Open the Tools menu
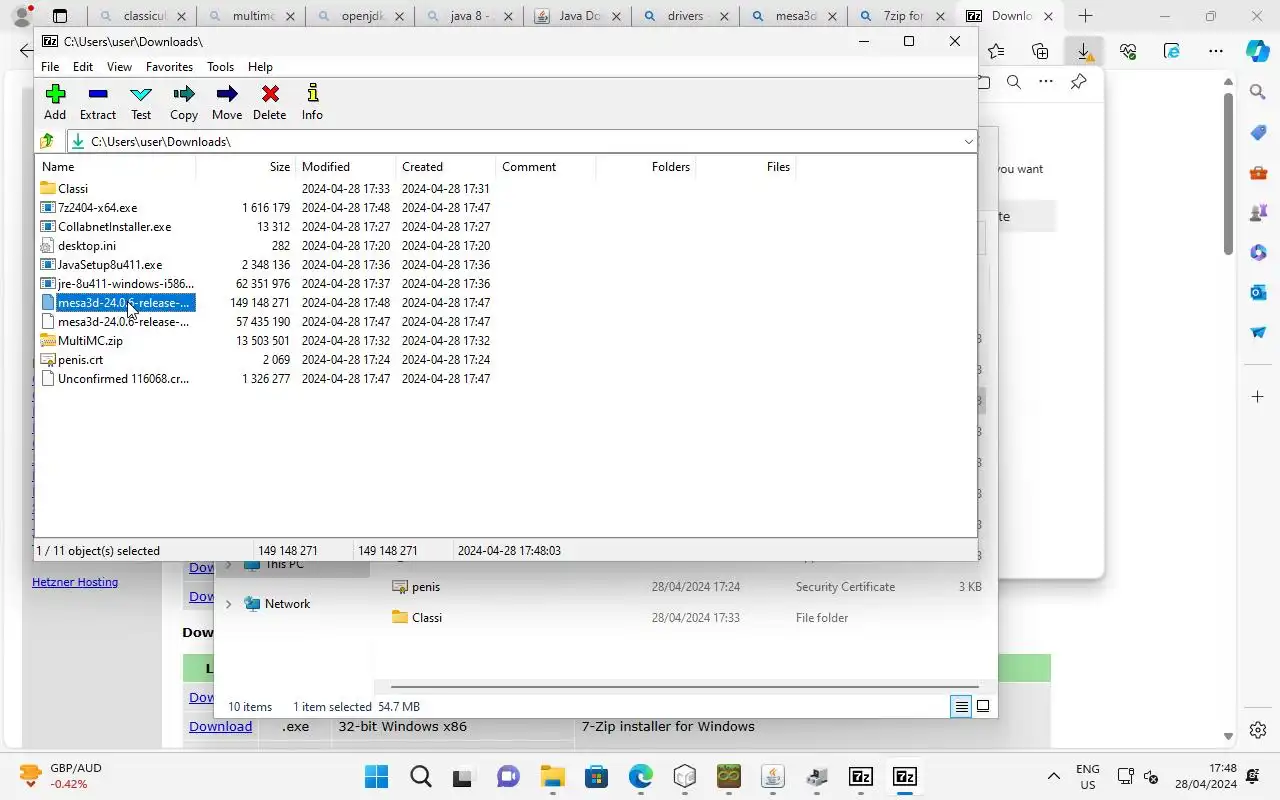1280x800 pixels. pos(220,67)
